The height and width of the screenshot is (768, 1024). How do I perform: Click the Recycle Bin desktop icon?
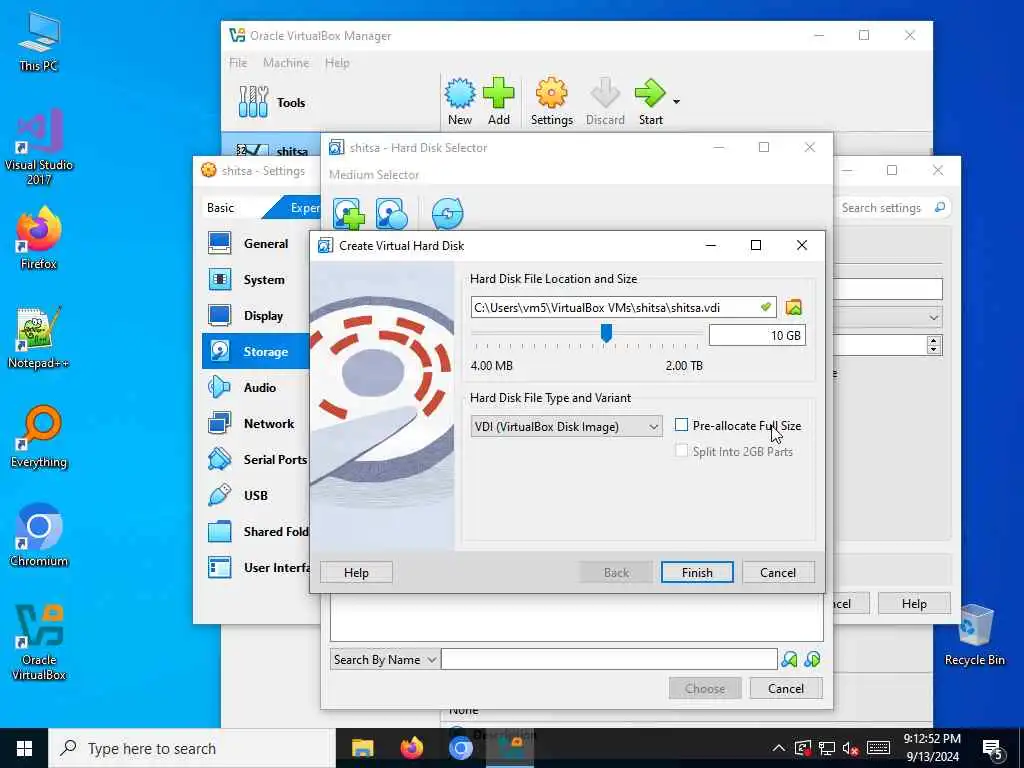click(x=974, y=633)
